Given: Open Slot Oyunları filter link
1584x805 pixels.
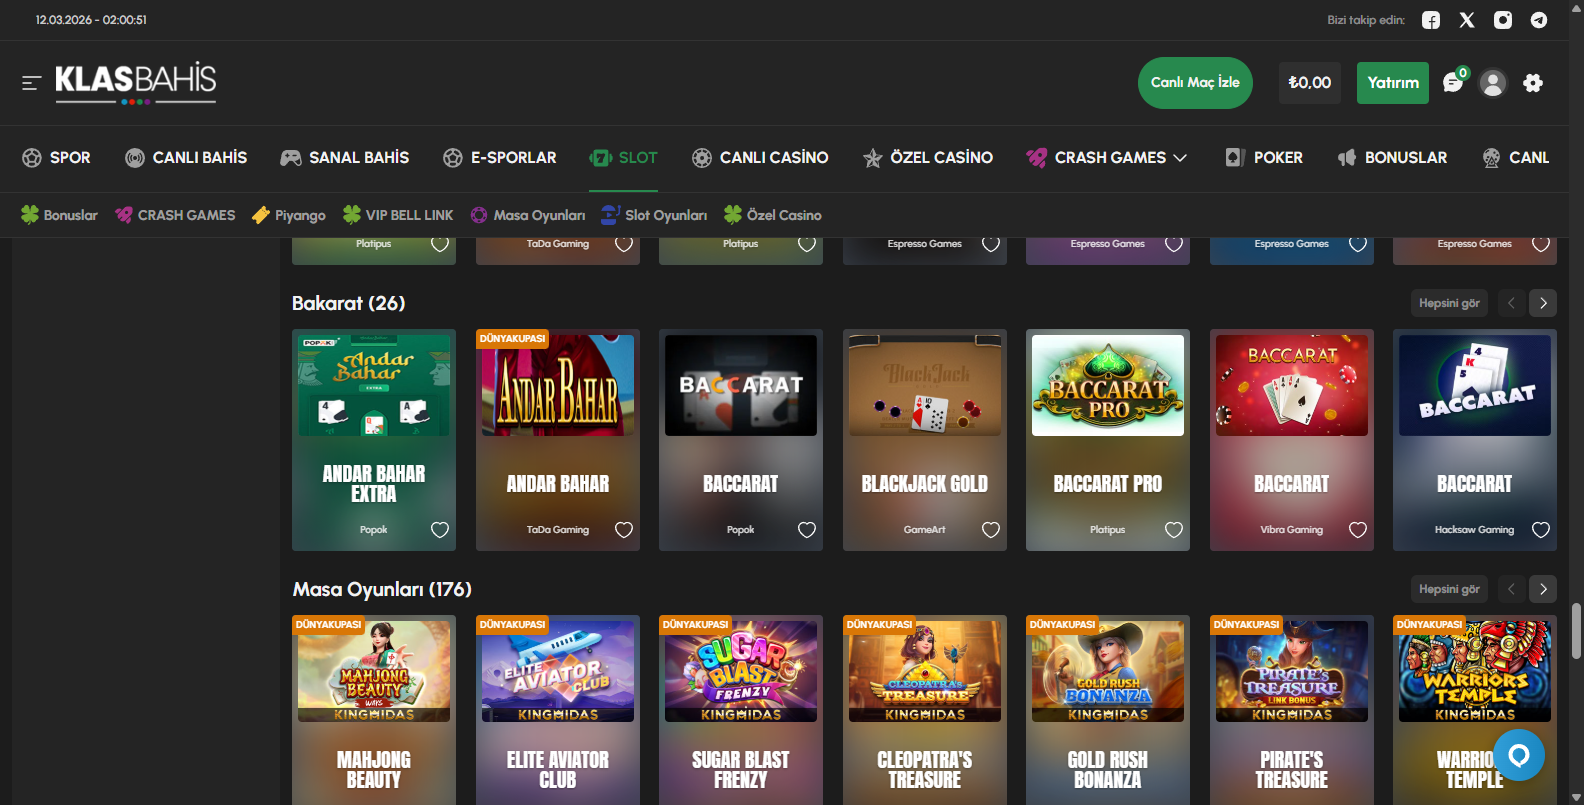Looking at the screenshot, I should [654, 215].
